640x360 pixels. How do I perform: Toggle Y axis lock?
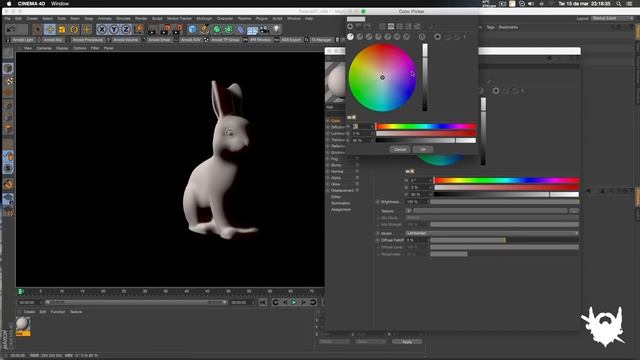coord(114,29)
